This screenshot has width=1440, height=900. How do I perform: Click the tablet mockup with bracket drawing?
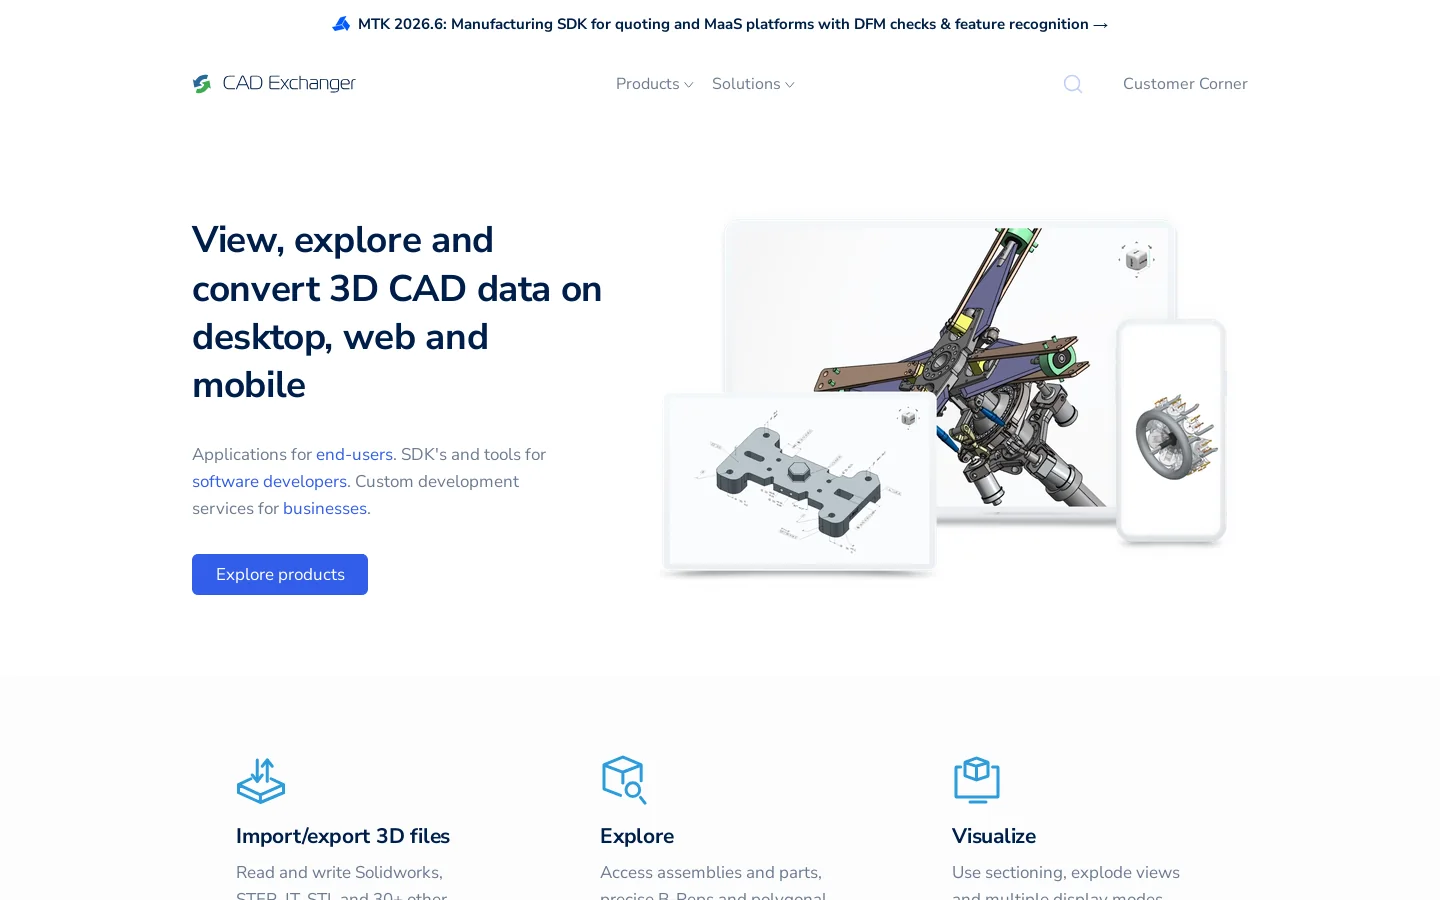(x=799, y=483)
